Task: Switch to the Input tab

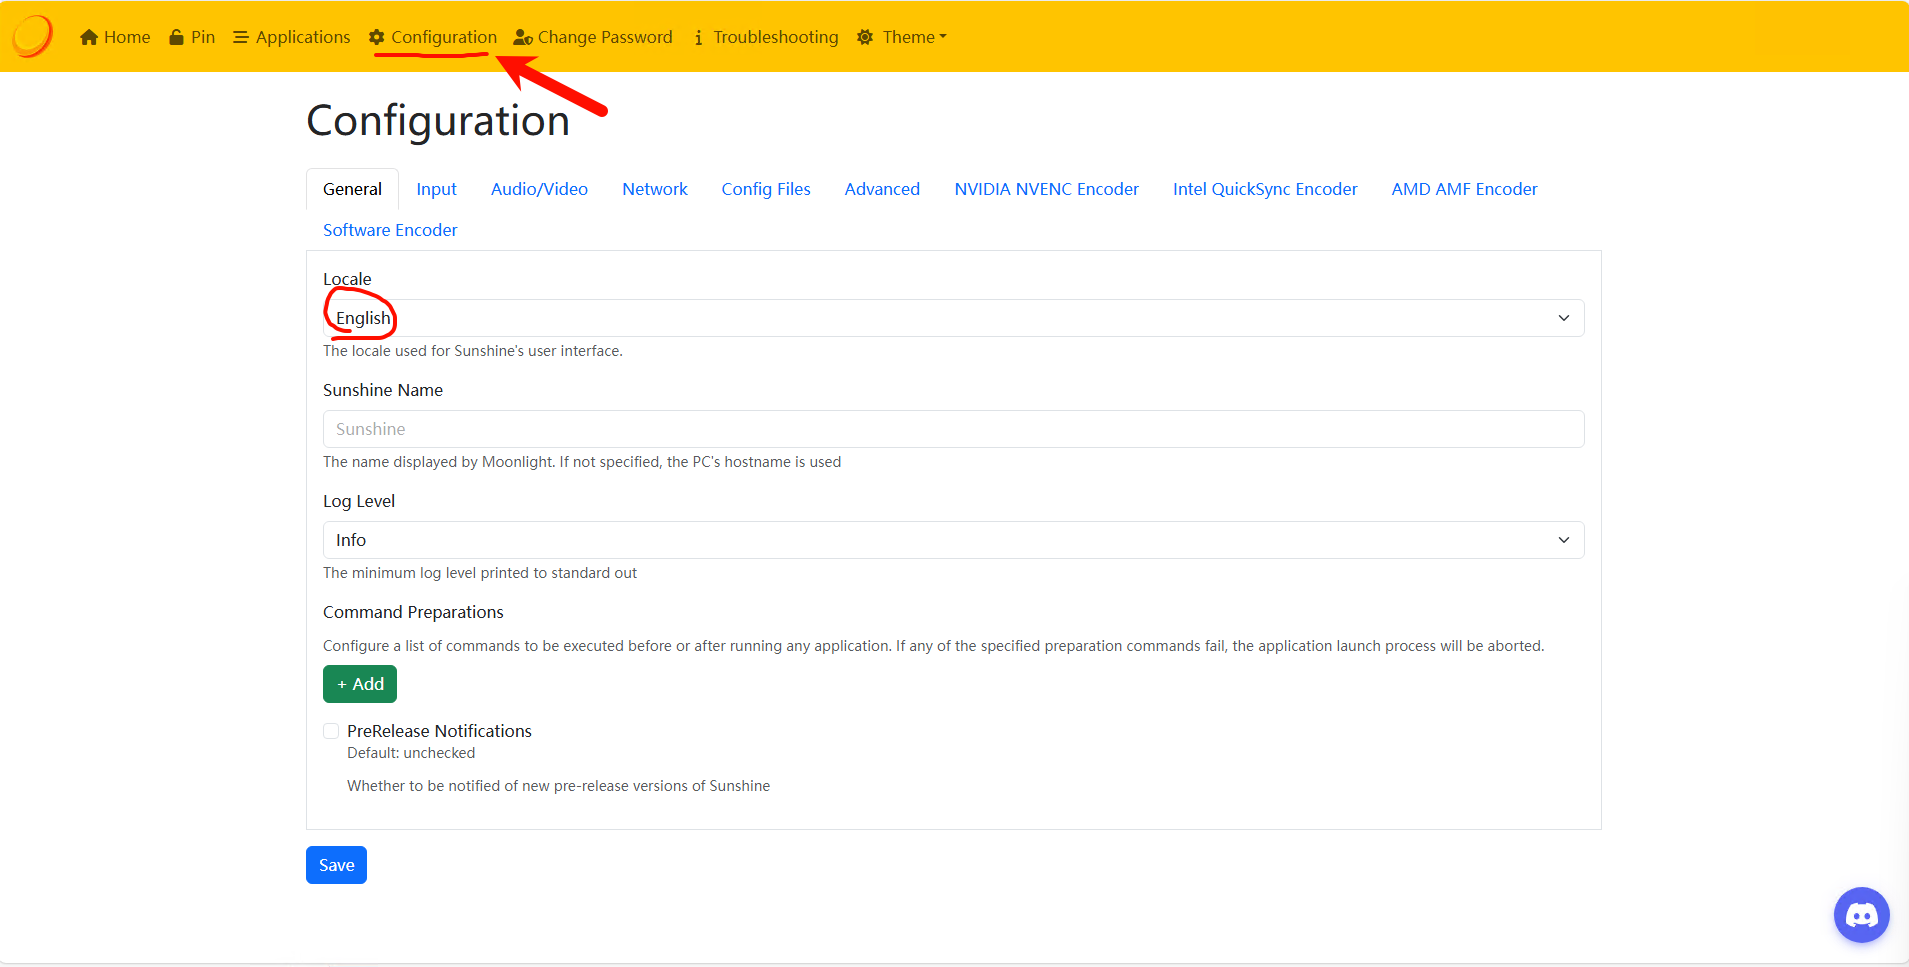Action: (436, 189)
